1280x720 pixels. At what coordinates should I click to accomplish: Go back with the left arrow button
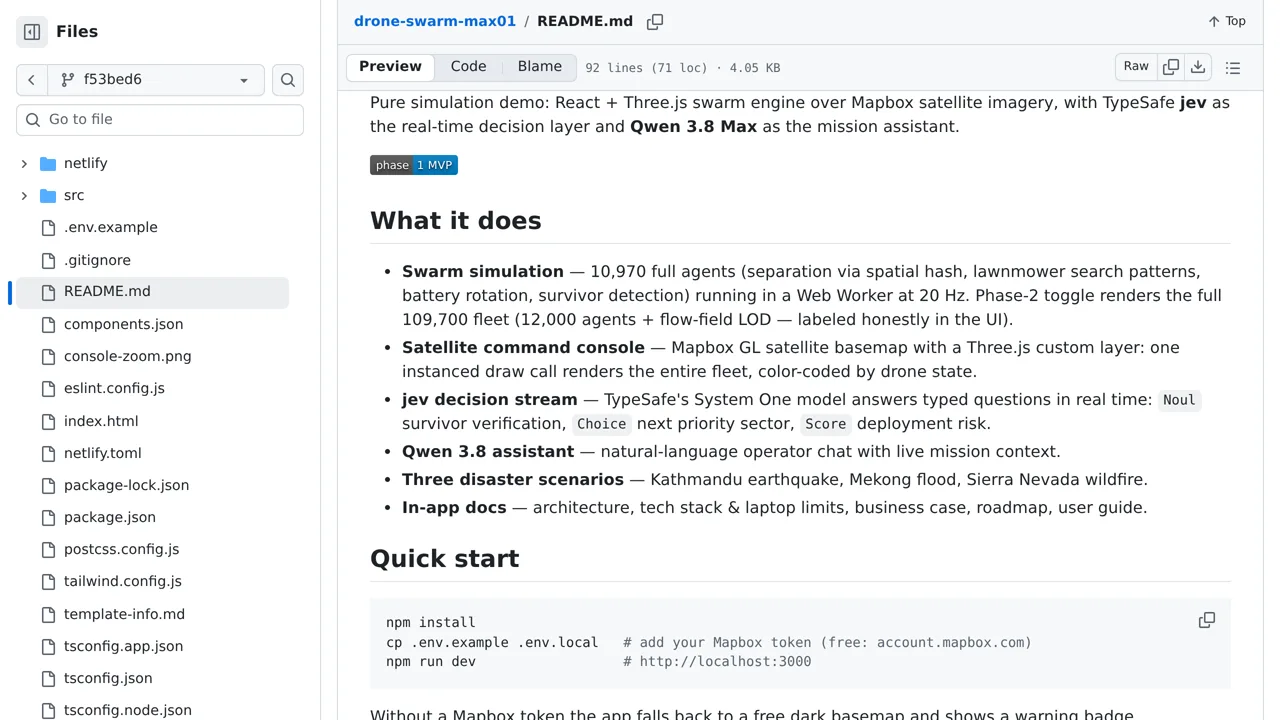(32, 80)
